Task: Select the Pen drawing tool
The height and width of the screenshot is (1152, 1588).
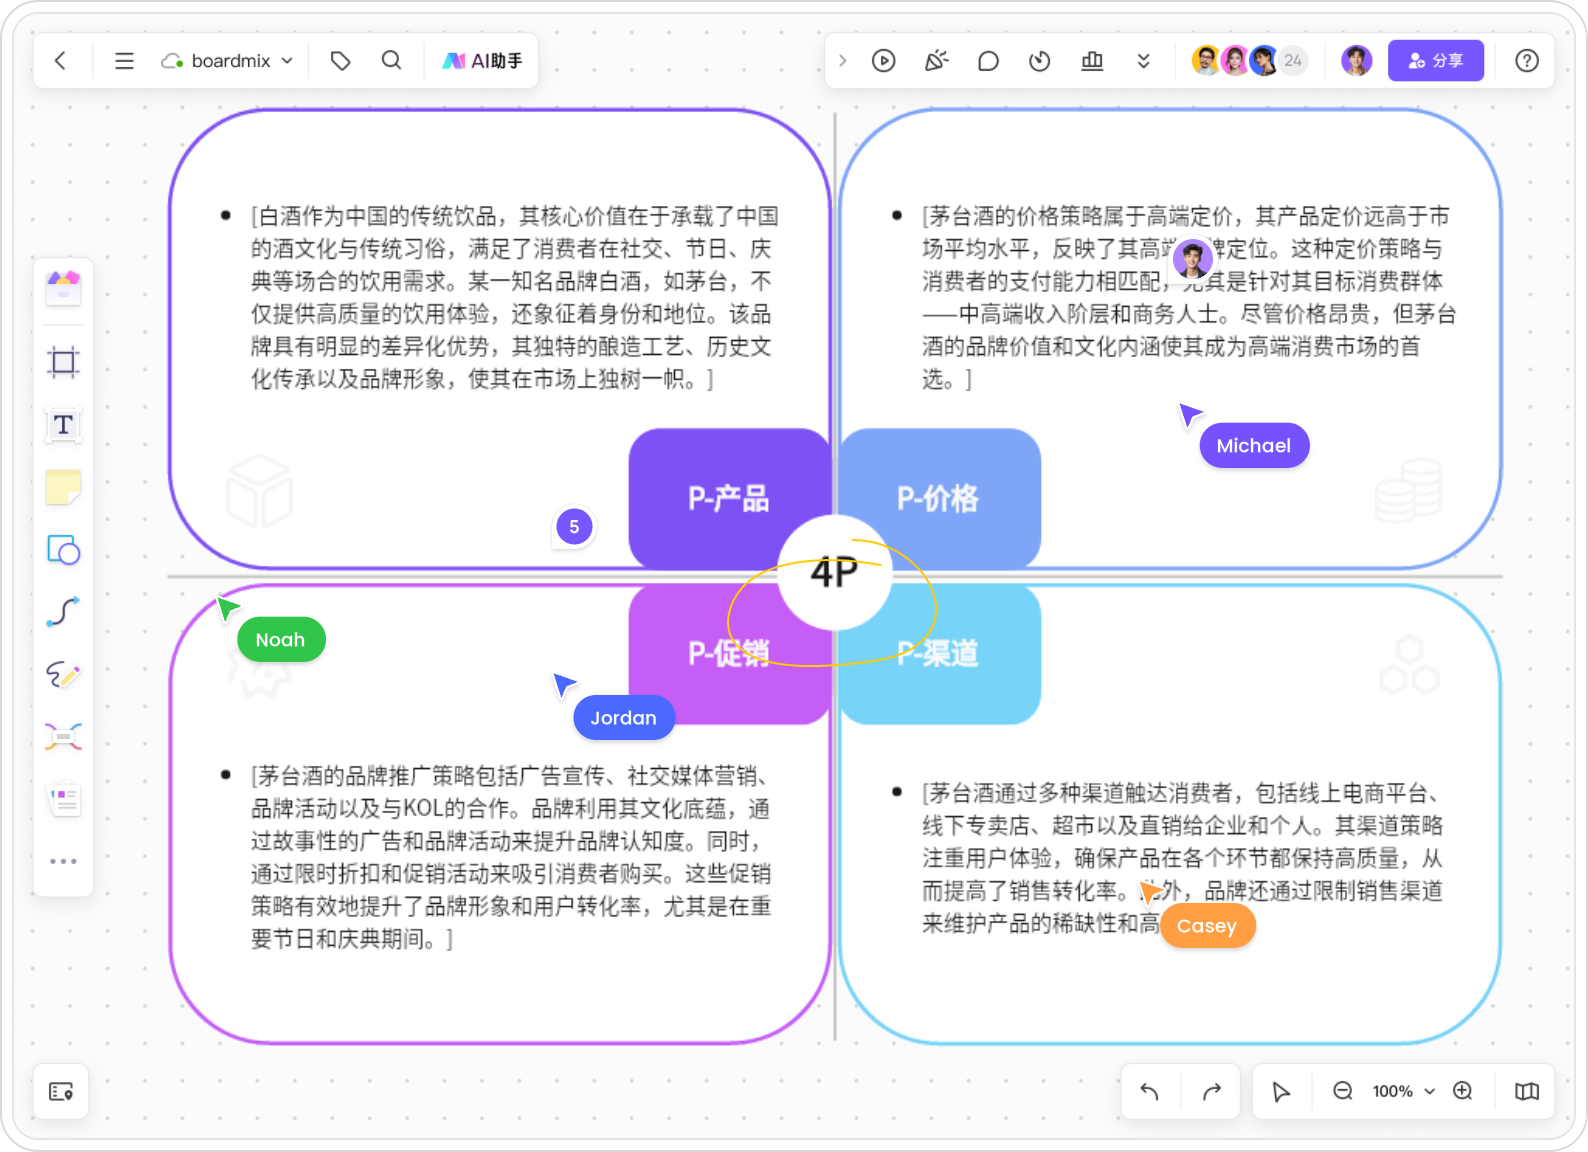Action: [x=63, y=675]
